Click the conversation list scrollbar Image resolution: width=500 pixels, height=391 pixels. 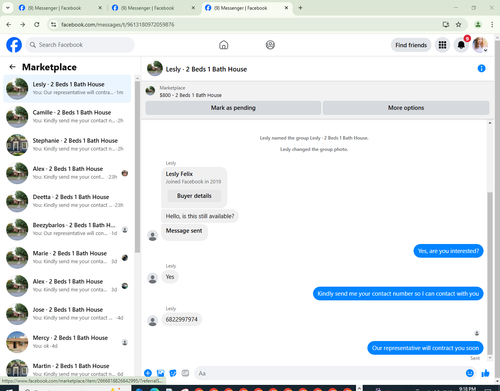click(x=137, y=167)
